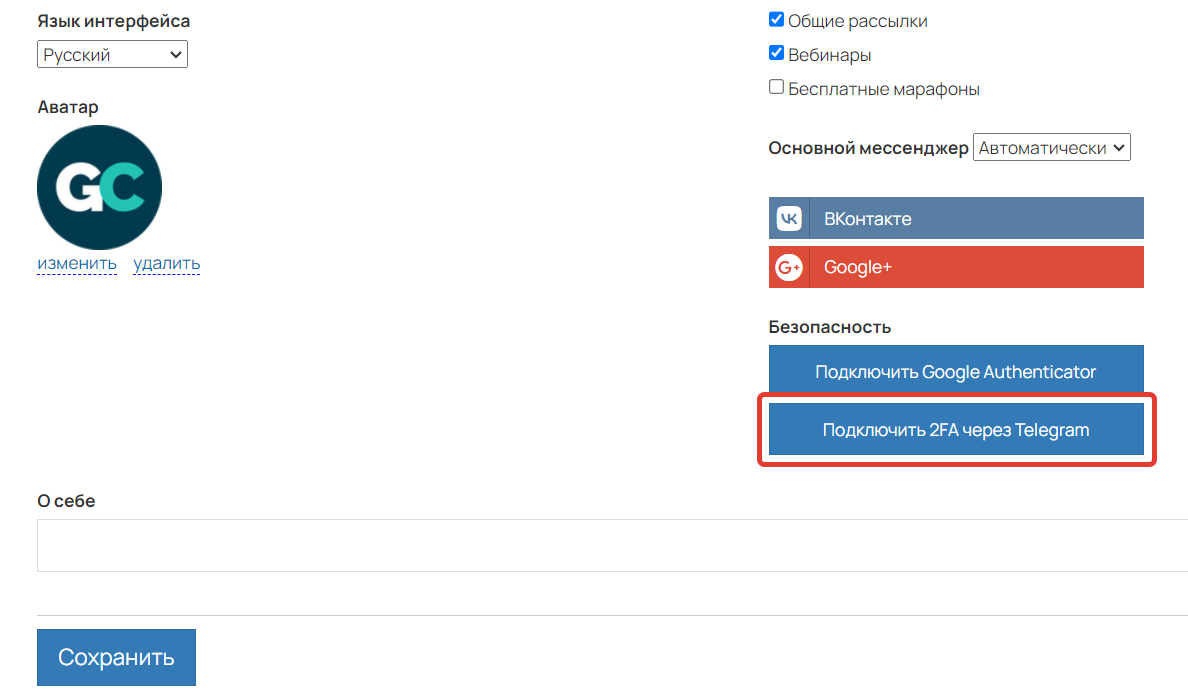Click the удалить avatar link
The image size is (1188, 695).
click(166, 264)
